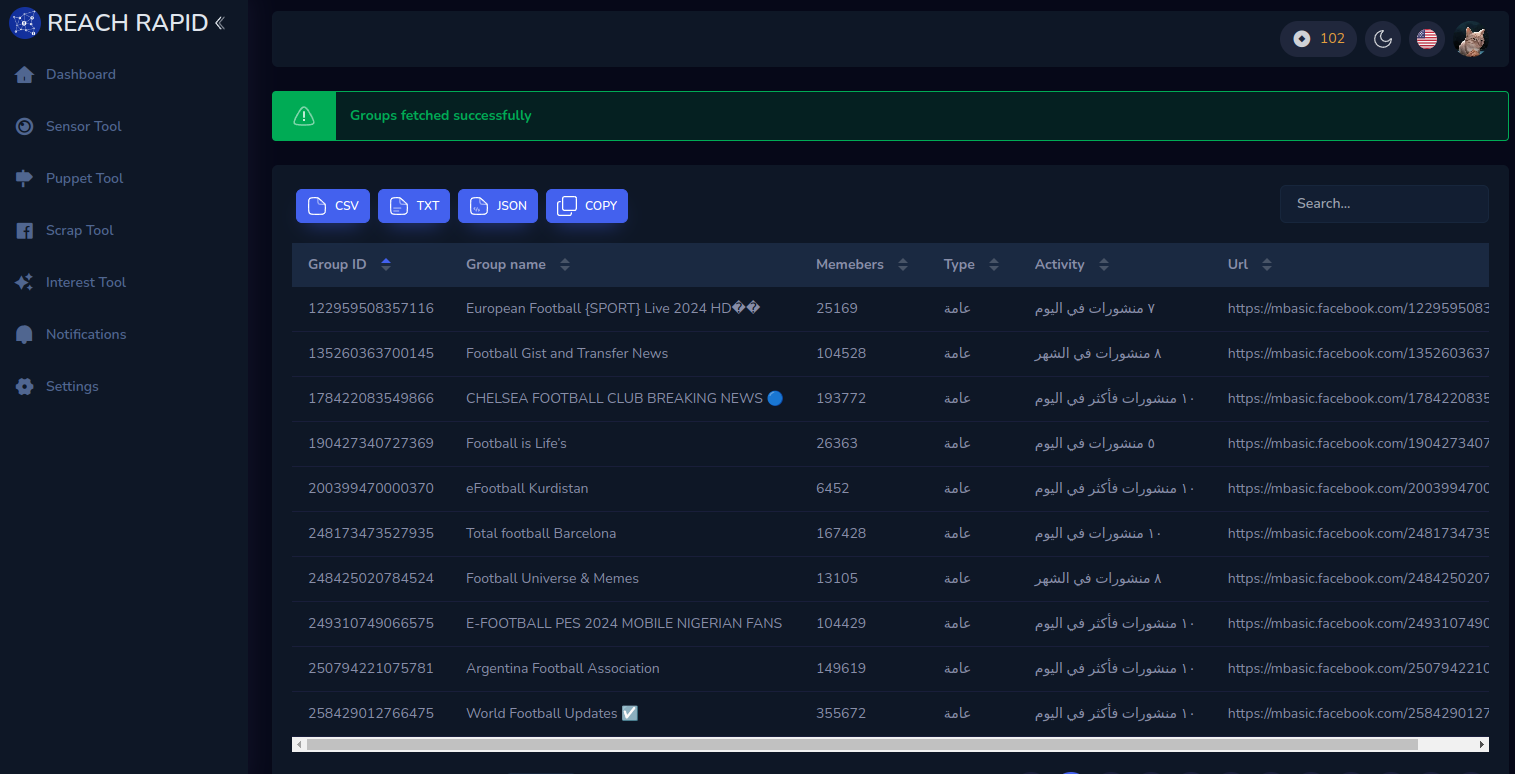
Task: Click the Scrap Tool Facebook icon
Action: point(25,231)
